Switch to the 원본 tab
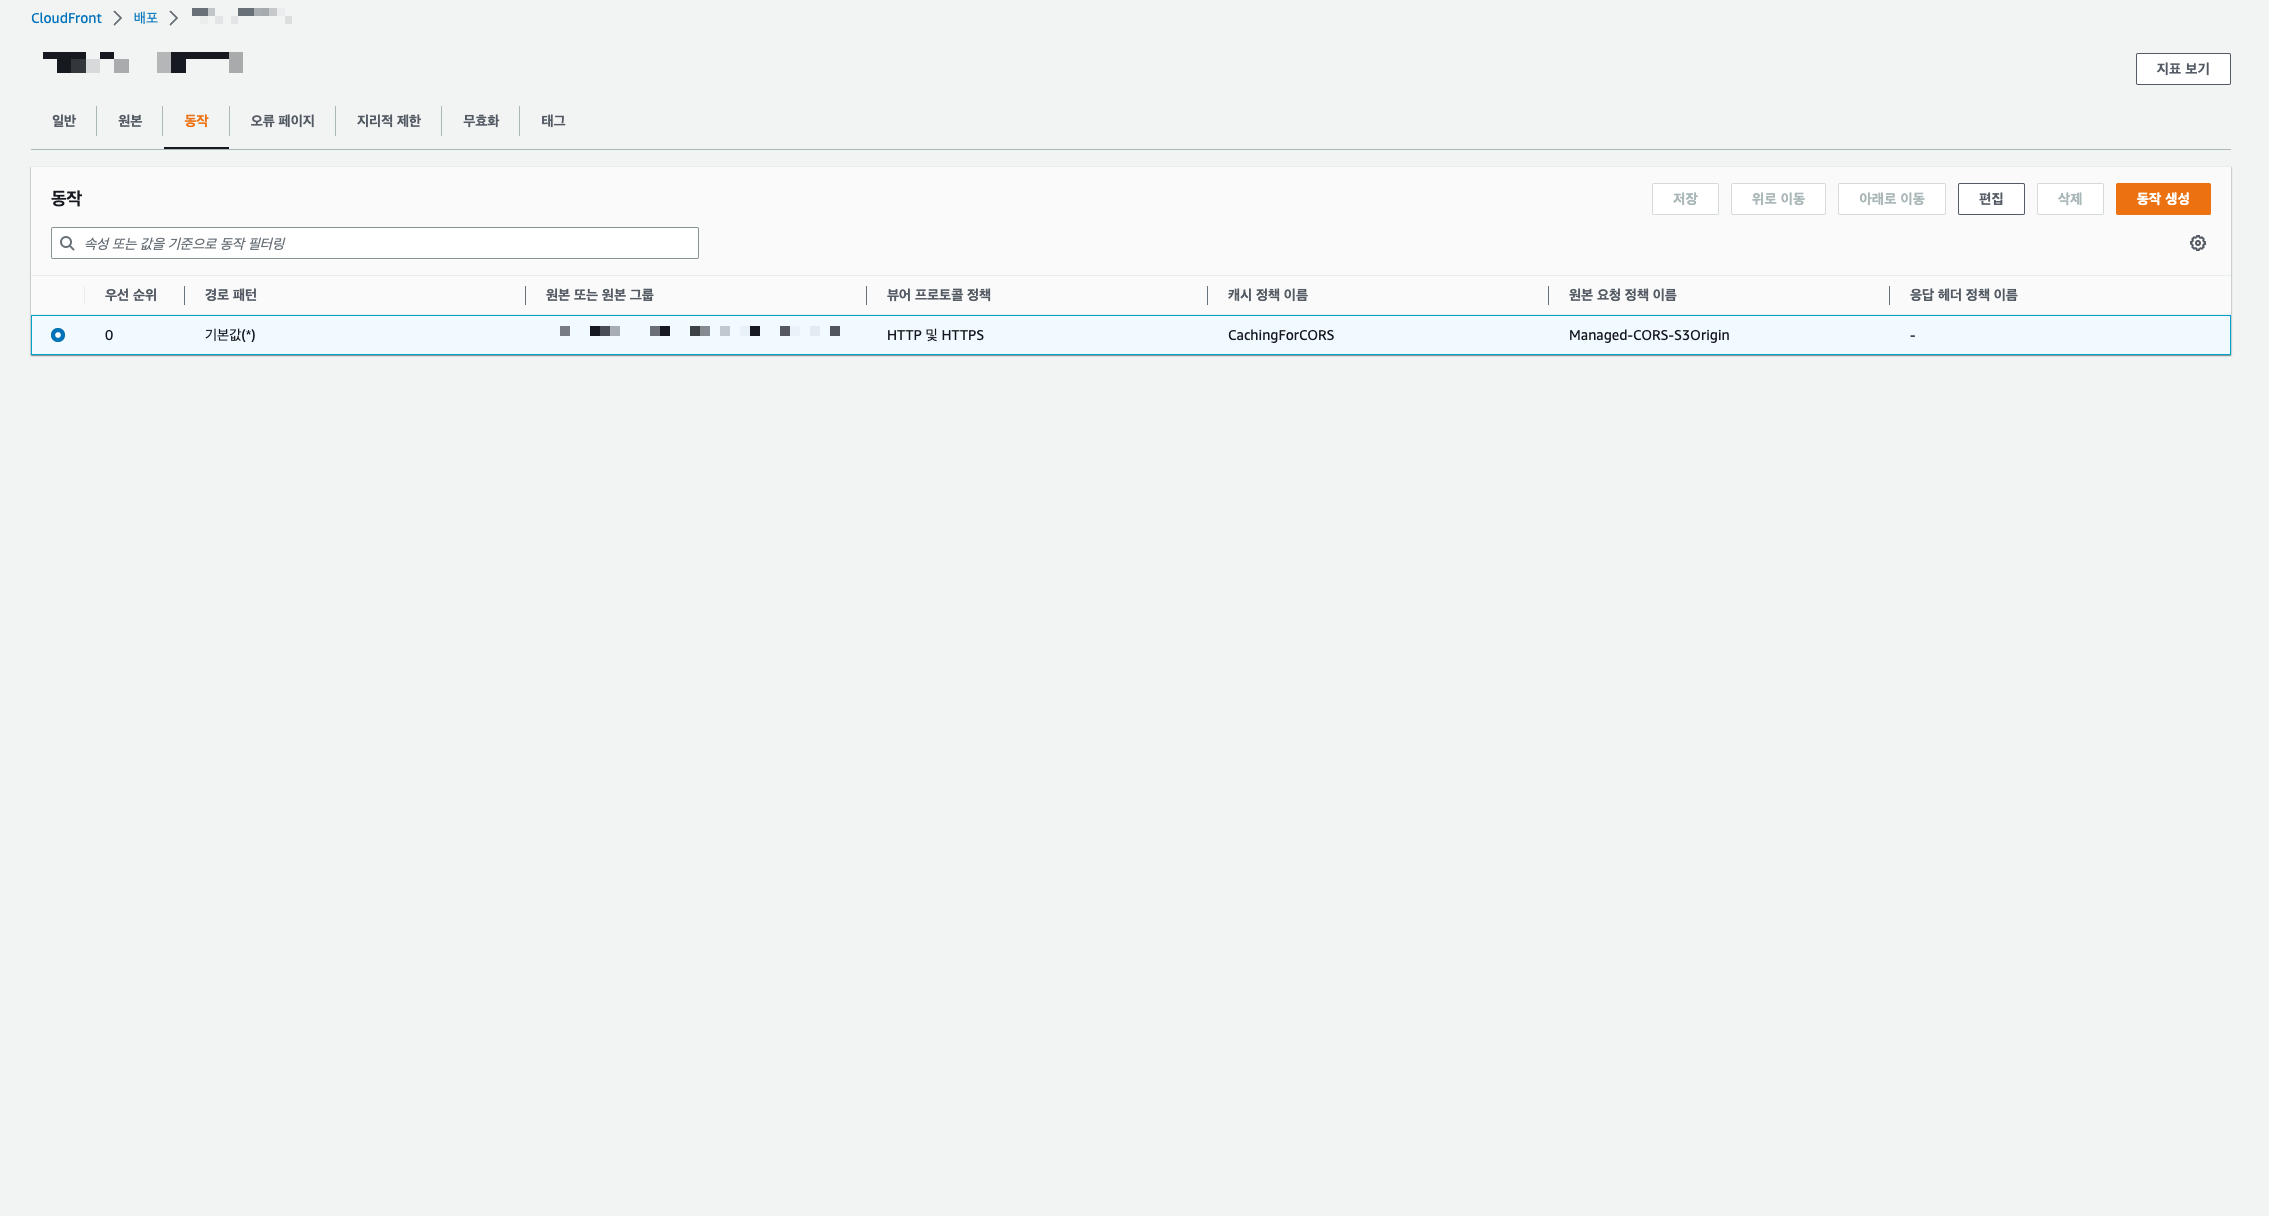The height and width of the screenshot is (1216, 2269). click(130, 121)
